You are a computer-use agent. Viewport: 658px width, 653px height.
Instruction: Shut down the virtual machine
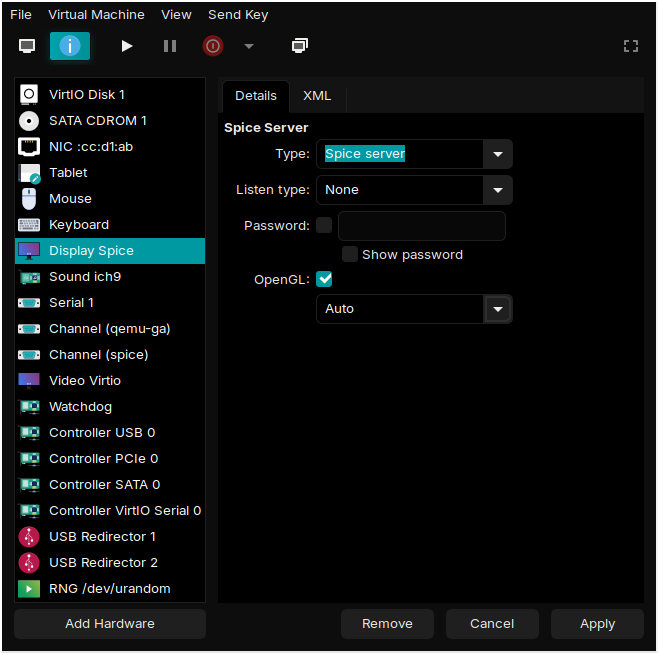point(213,46)
